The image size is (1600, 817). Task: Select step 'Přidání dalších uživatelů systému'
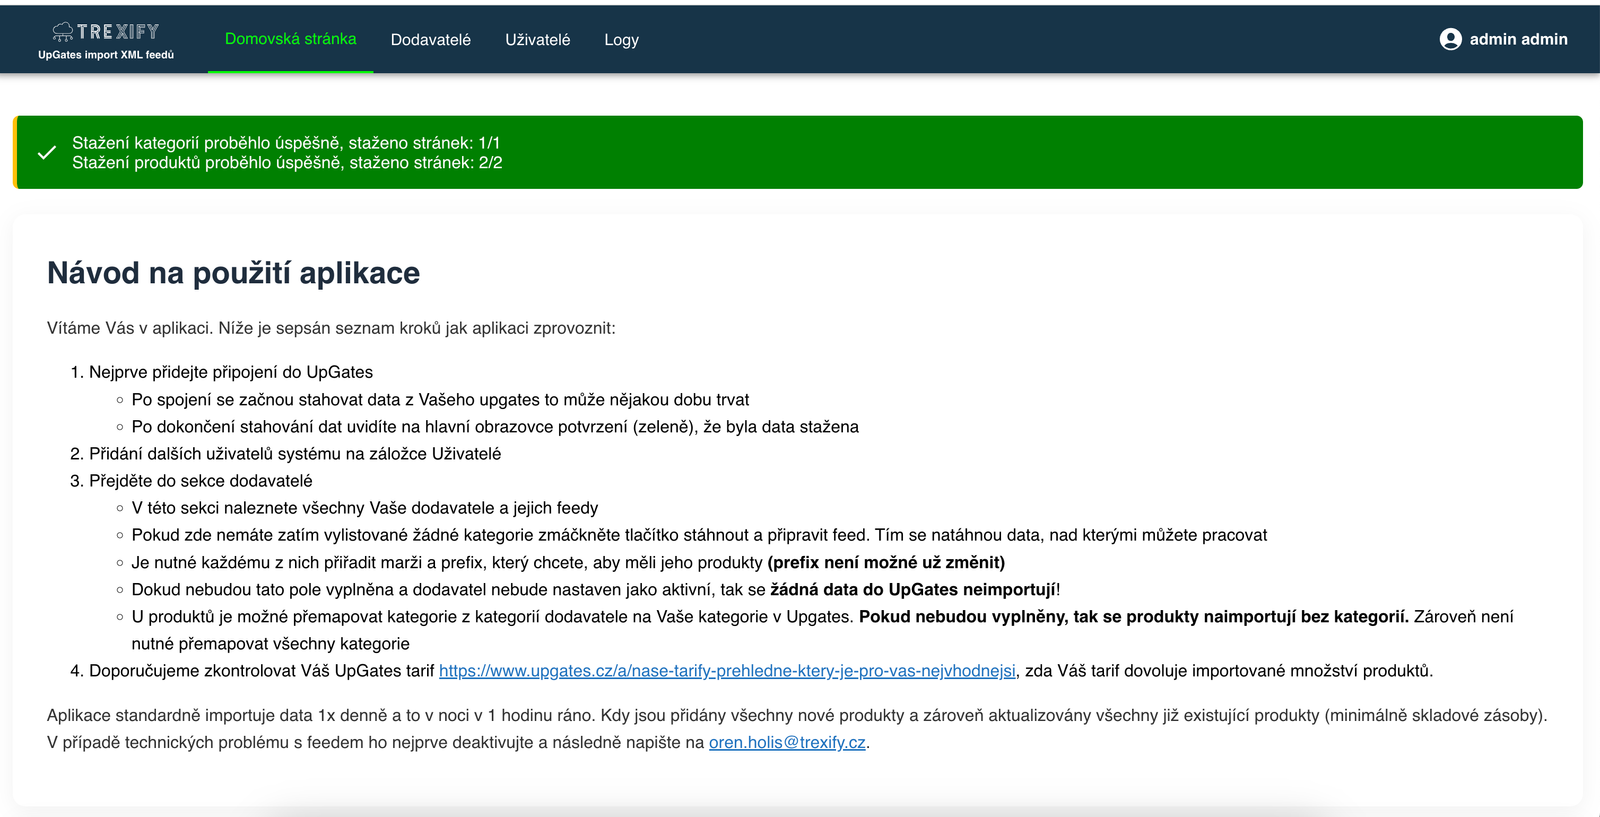[x=294, y=454]
